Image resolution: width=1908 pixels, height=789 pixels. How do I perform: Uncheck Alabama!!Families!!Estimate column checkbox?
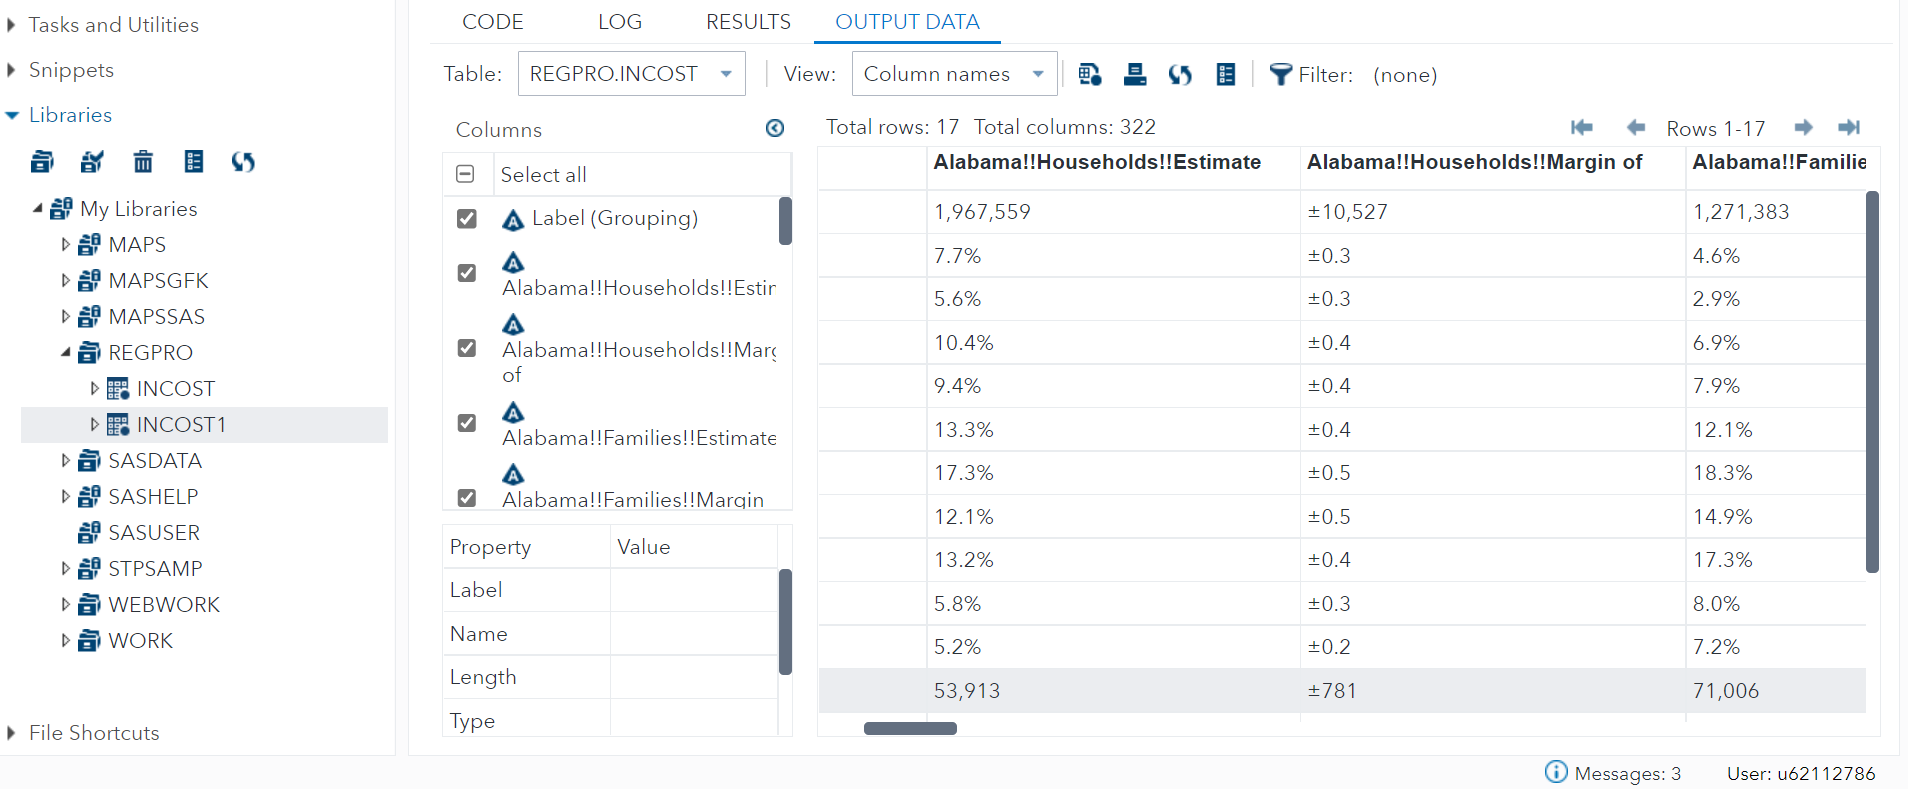[x=466, y=423]
